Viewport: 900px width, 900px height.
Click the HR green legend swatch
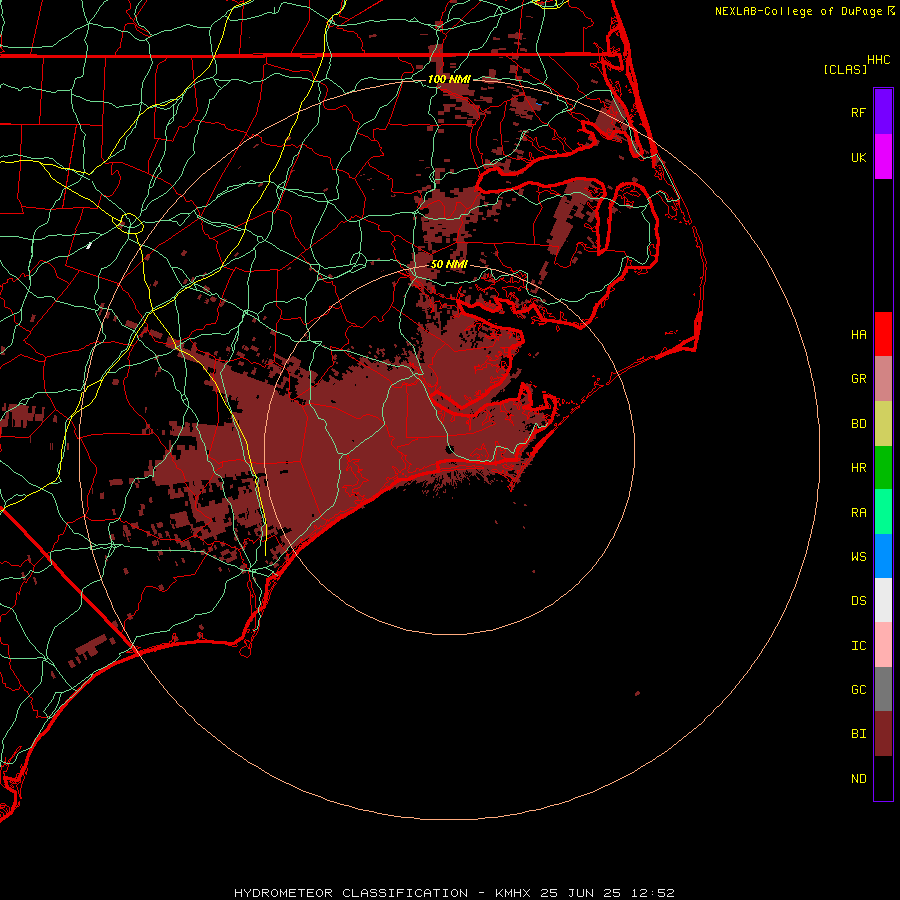(883, 468)
